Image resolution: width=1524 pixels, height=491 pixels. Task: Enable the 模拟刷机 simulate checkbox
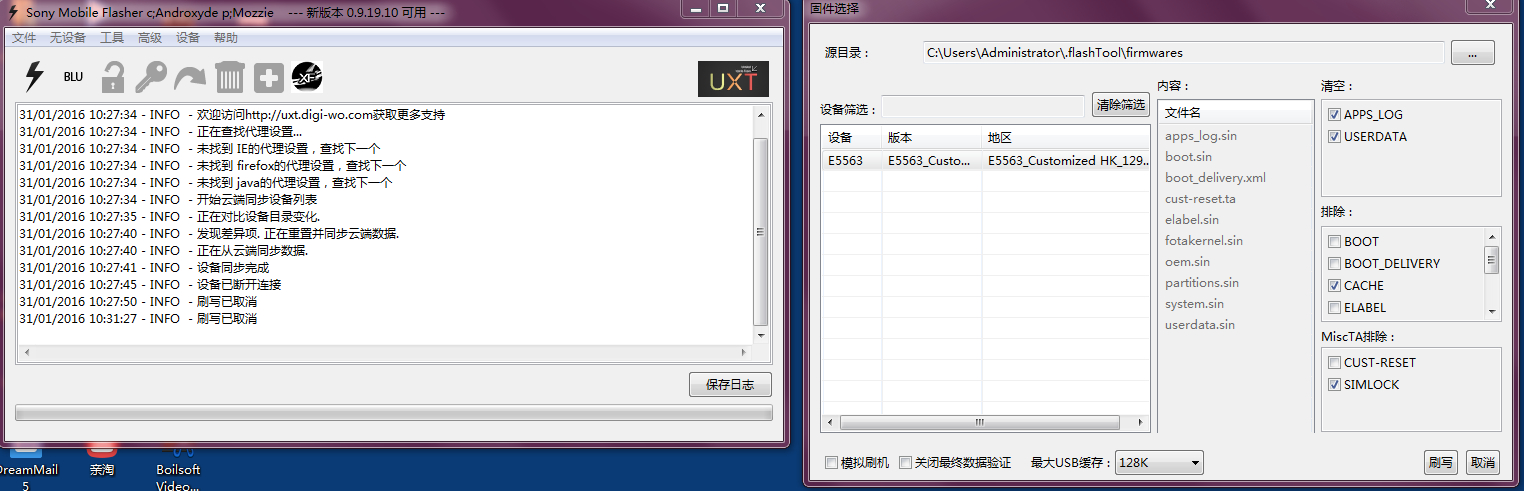coord(831,462)
